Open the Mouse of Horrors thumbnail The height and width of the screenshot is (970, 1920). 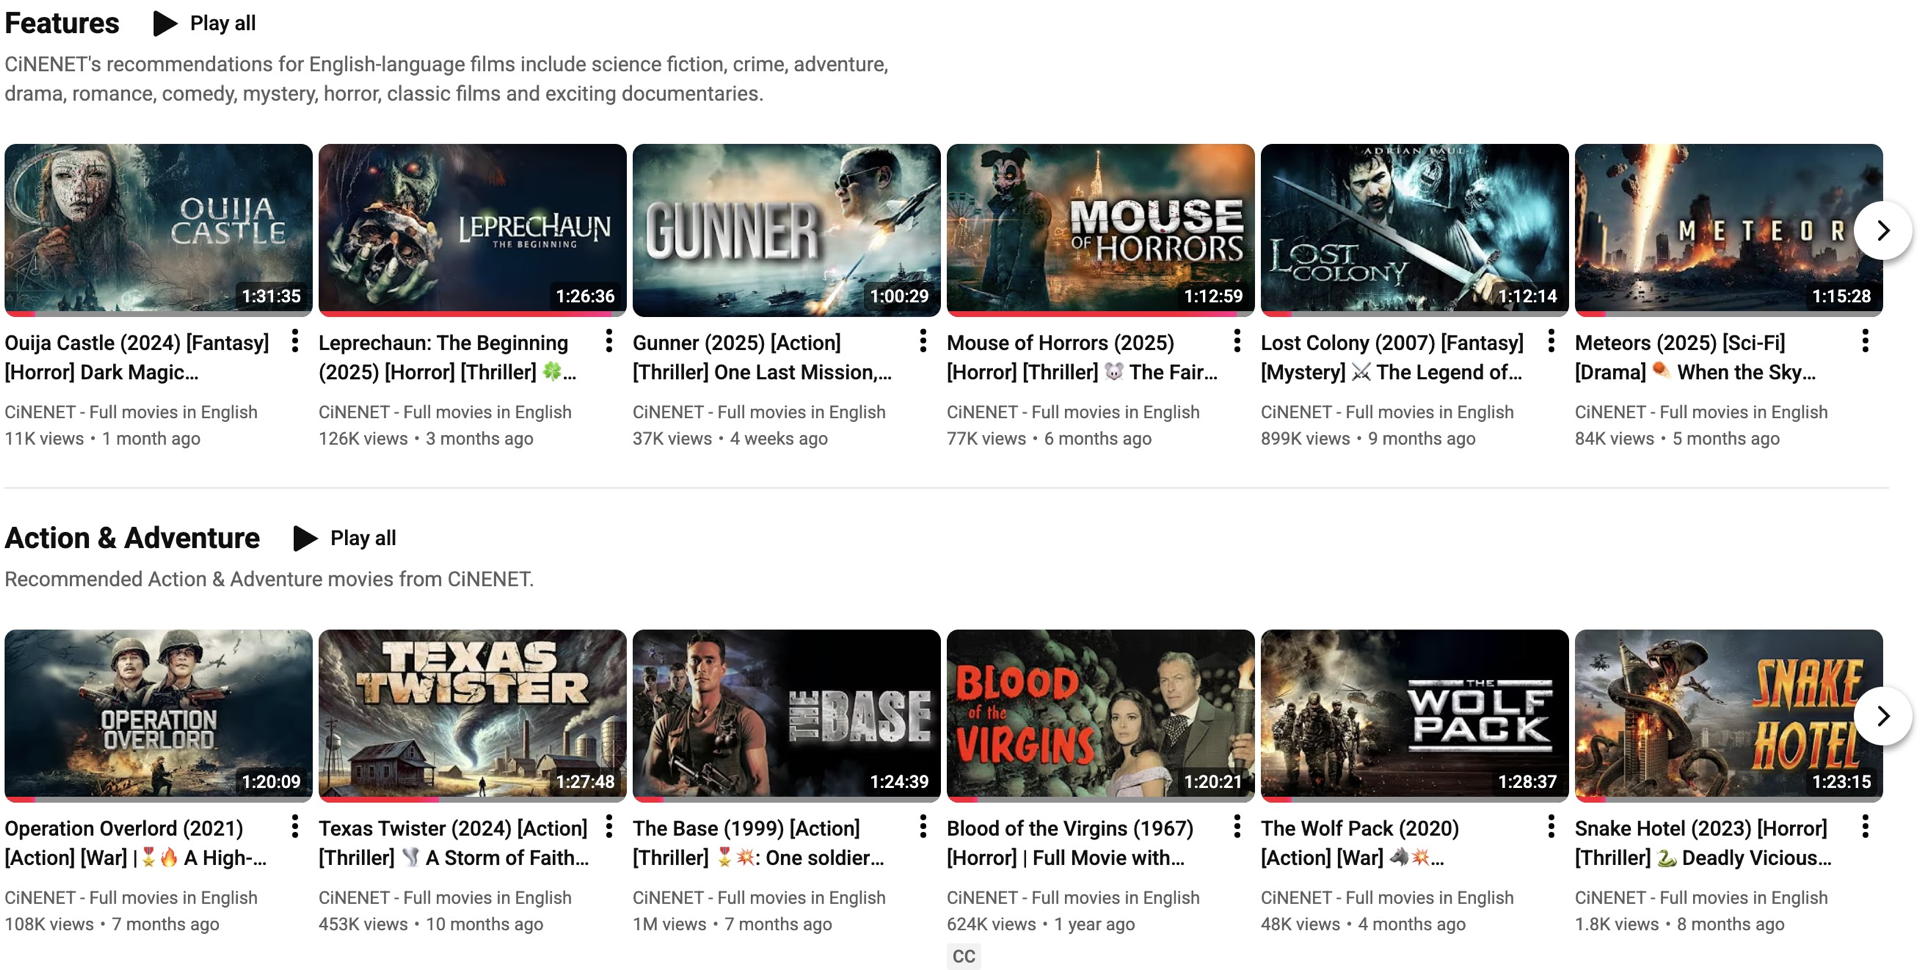click(x=1100, y=229)
